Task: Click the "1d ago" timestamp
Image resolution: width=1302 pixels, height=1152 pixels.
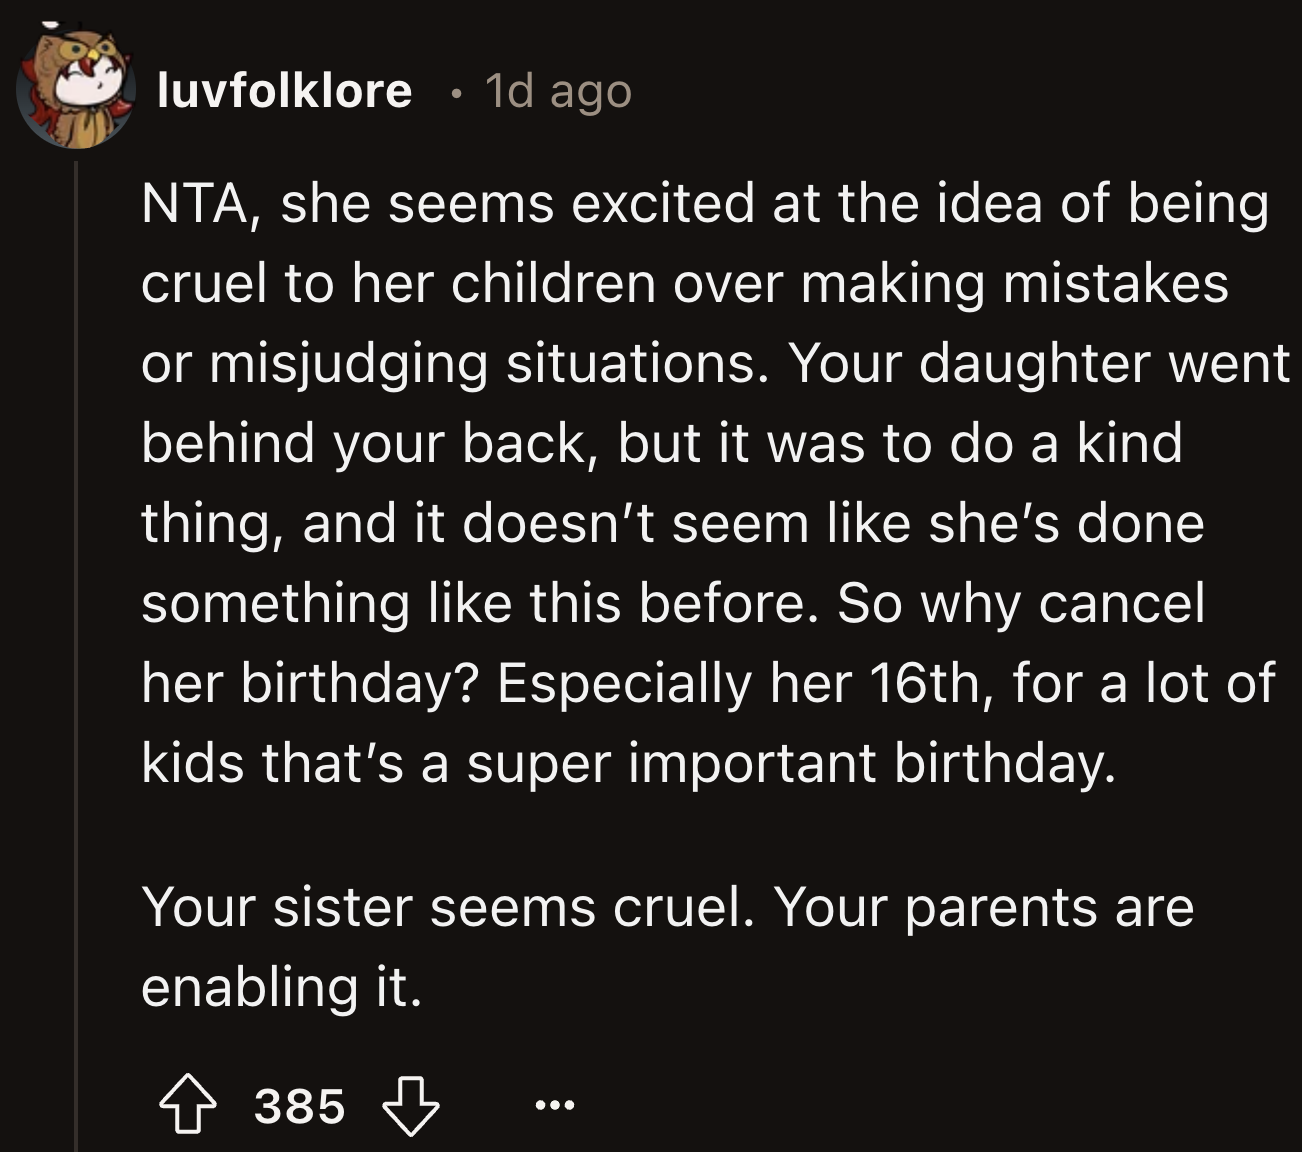Action: pos(558,92)
